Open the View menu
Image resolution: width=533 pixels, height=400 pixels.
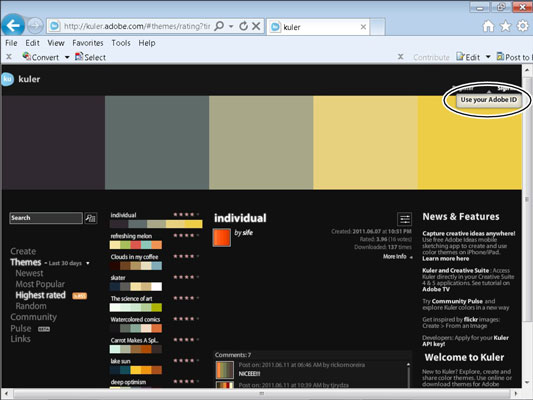(x=56, y=43)
